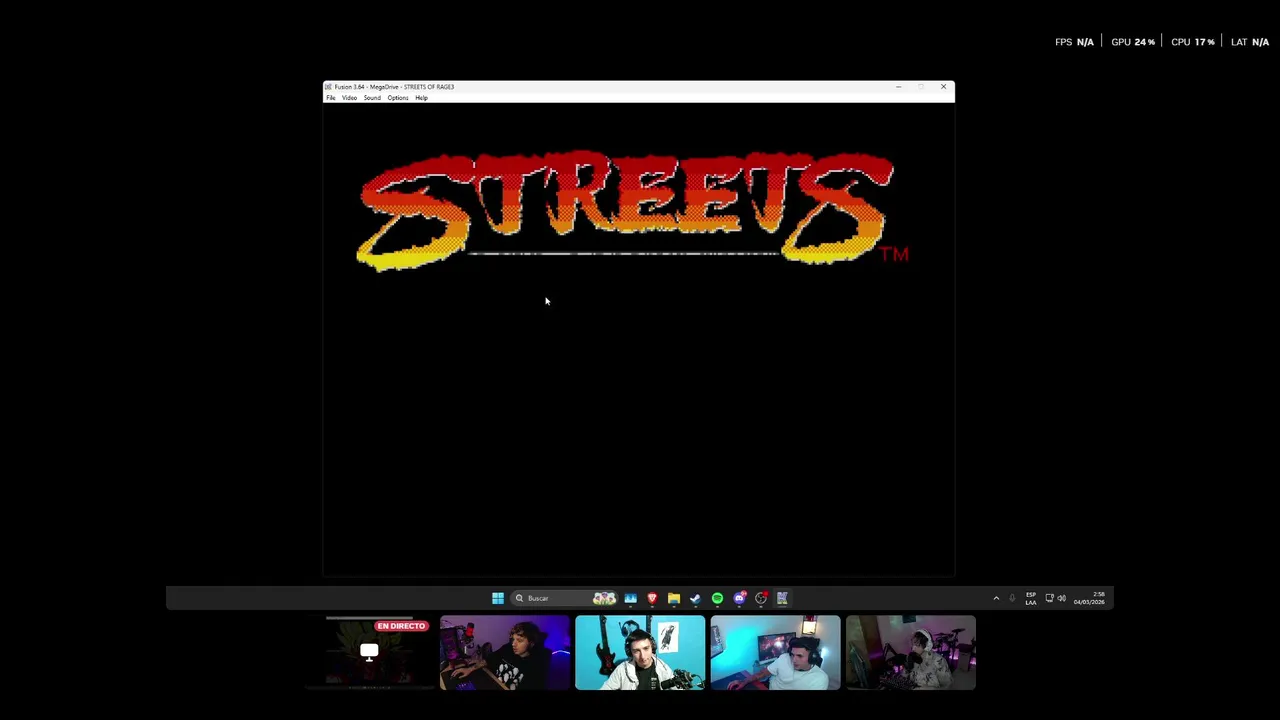Click the LAT N/A overlay readout
Screen dimensions: 1280x720
click(1250, 42)
